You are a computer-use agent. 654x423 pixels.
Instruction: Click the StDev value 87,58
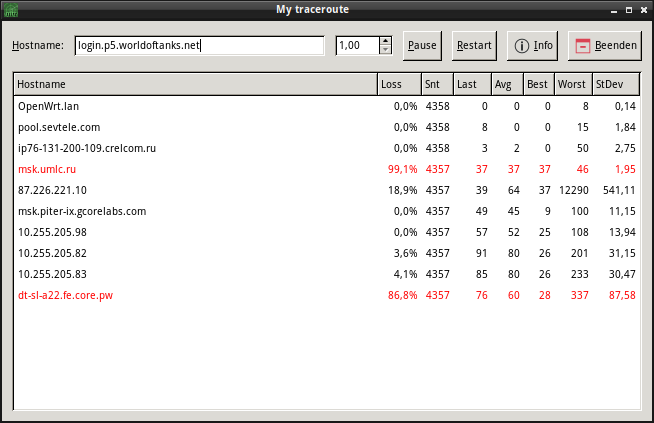click(x=622, y=295)
